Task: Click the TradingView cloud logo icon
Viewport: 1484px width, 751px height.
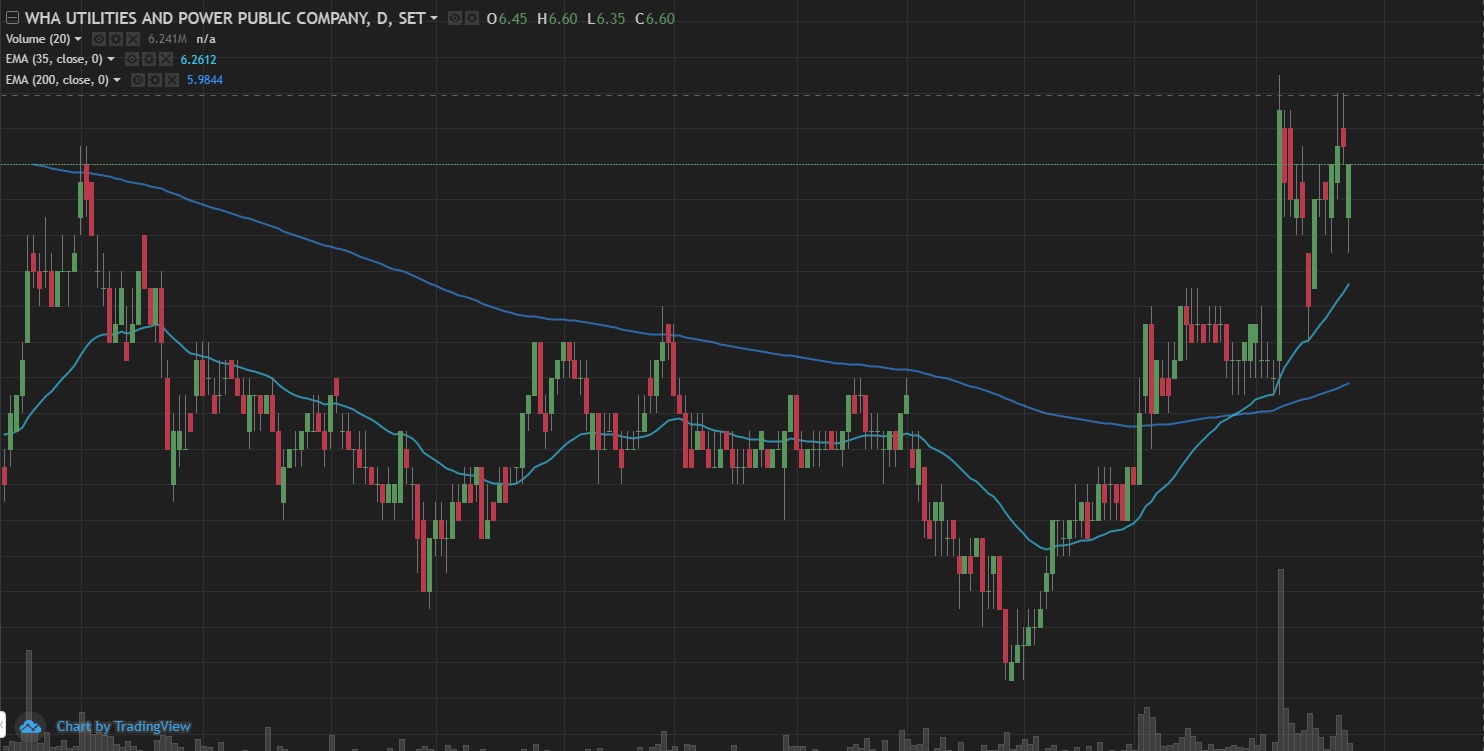Action: tap(30, 727)
